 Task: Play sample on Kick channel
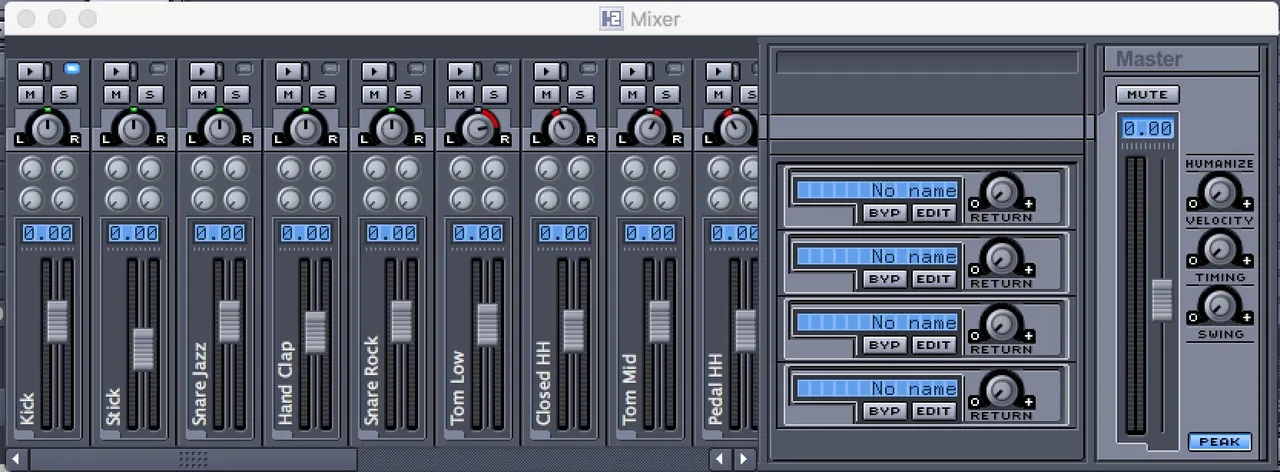tap(31, 71)
